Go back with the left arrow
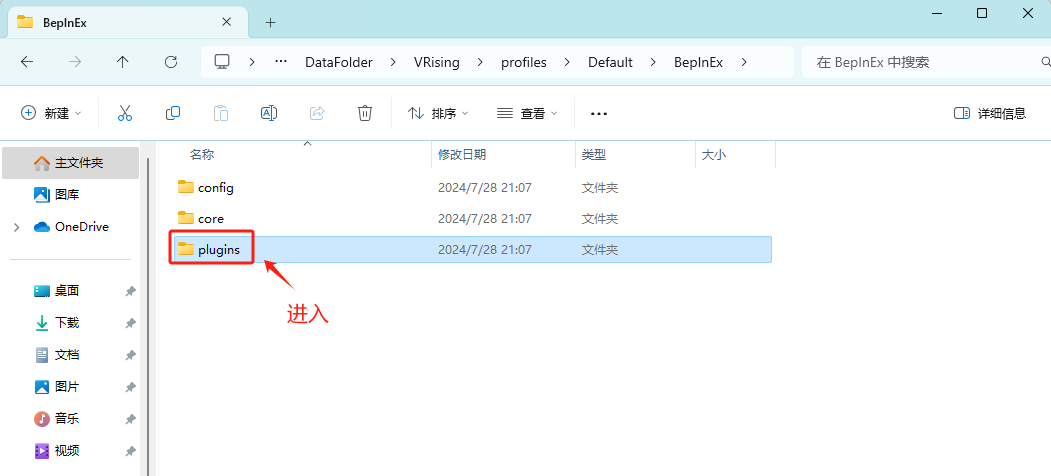This screenshot has width=1051, height=476. click(x=27, y=62)
